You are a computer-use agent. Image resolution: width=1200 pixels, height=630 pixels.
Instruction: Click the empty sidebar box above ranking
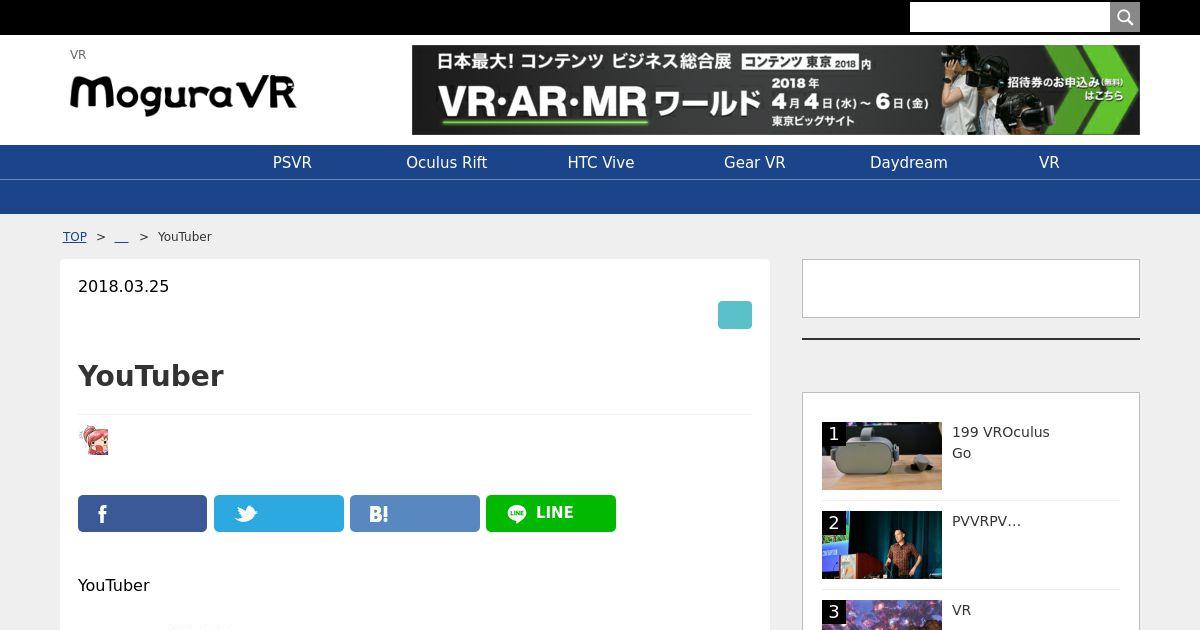(x=971, y=289)
